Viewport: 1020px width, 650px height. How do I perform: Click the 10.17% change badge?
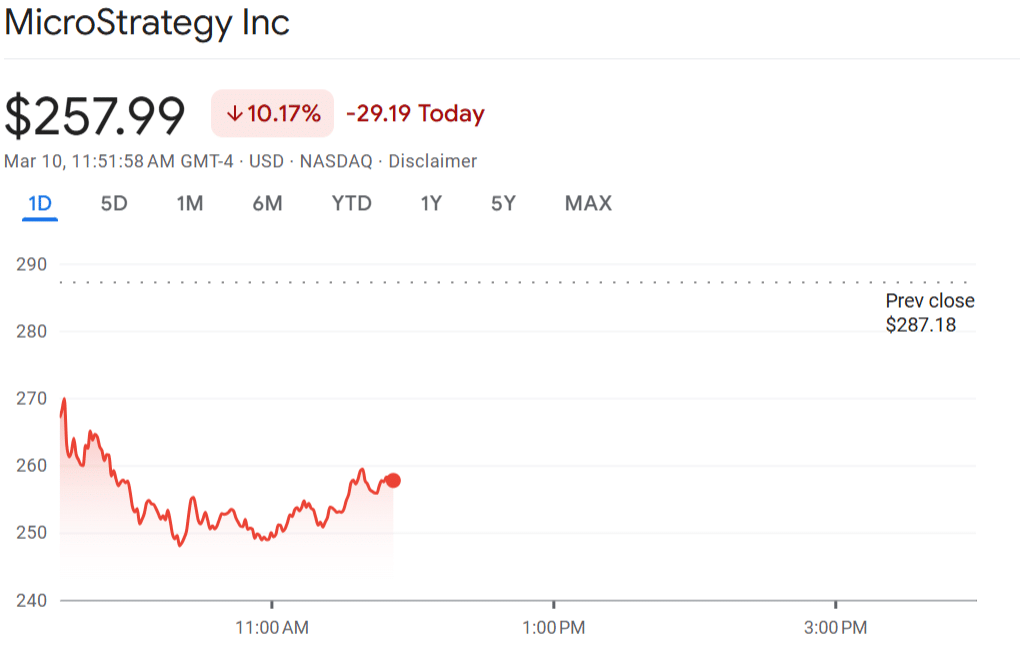tap(272, 114)
